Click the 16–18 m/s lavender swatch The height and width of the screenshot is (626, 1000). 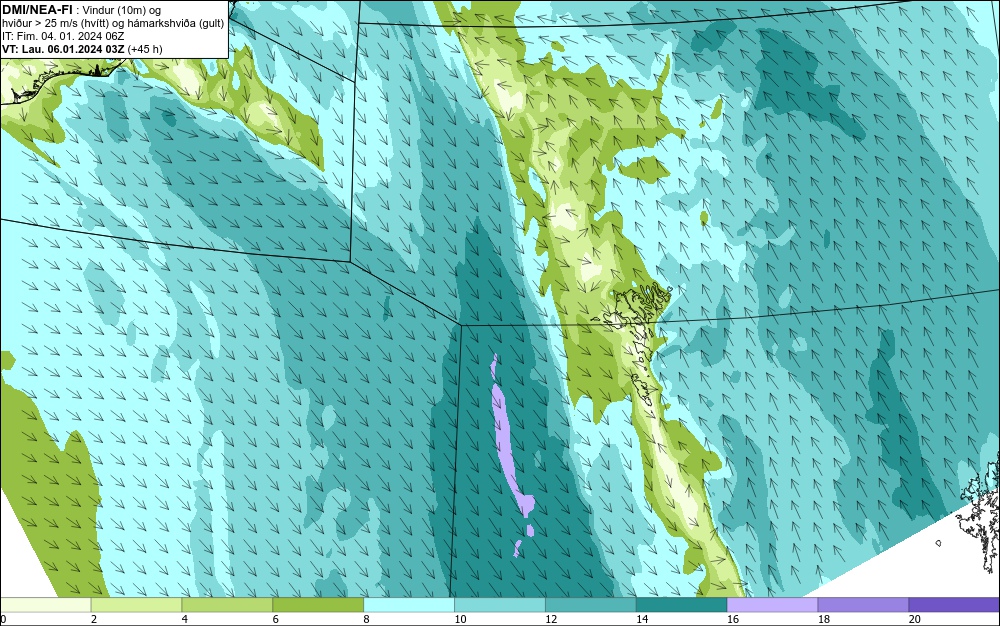(772, 605)
